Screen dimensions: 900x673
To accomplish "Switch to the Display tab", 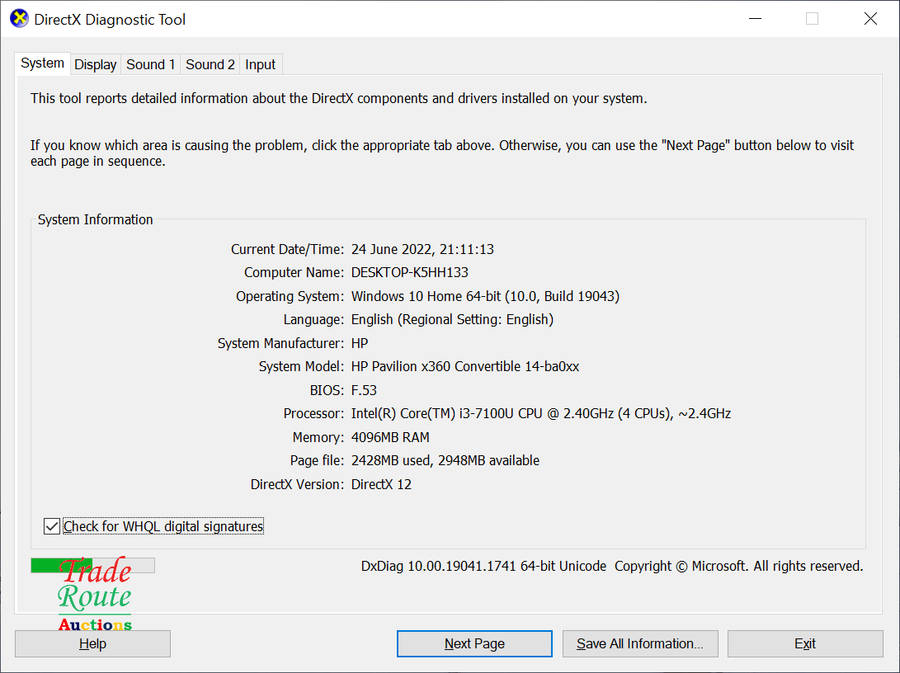I will (95, 64).
